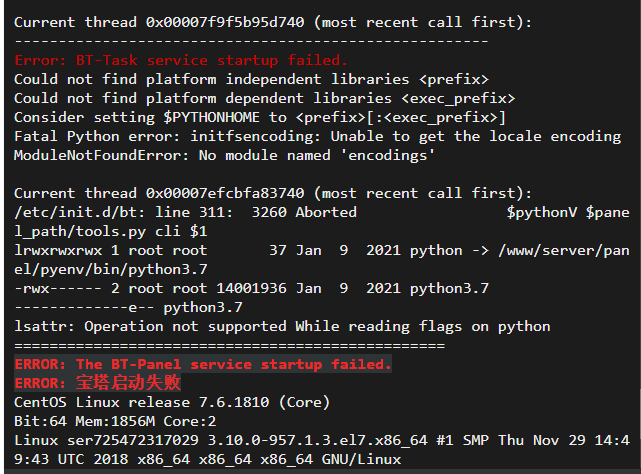Screen dimensions: 641x474
Task: Click the 'l_path/tools.py cli $1' line
Action: tap(110, 231)
